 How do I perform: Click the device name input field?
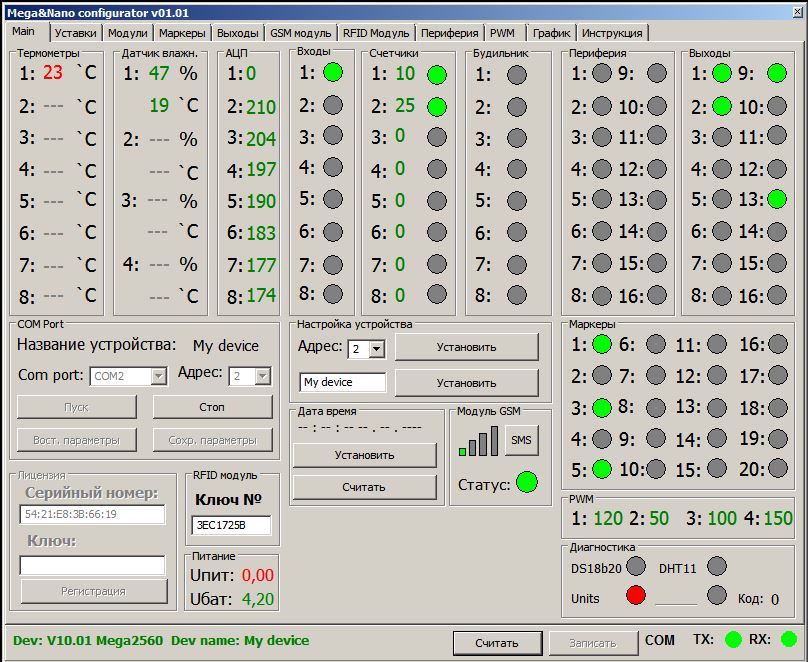point(342,382)
